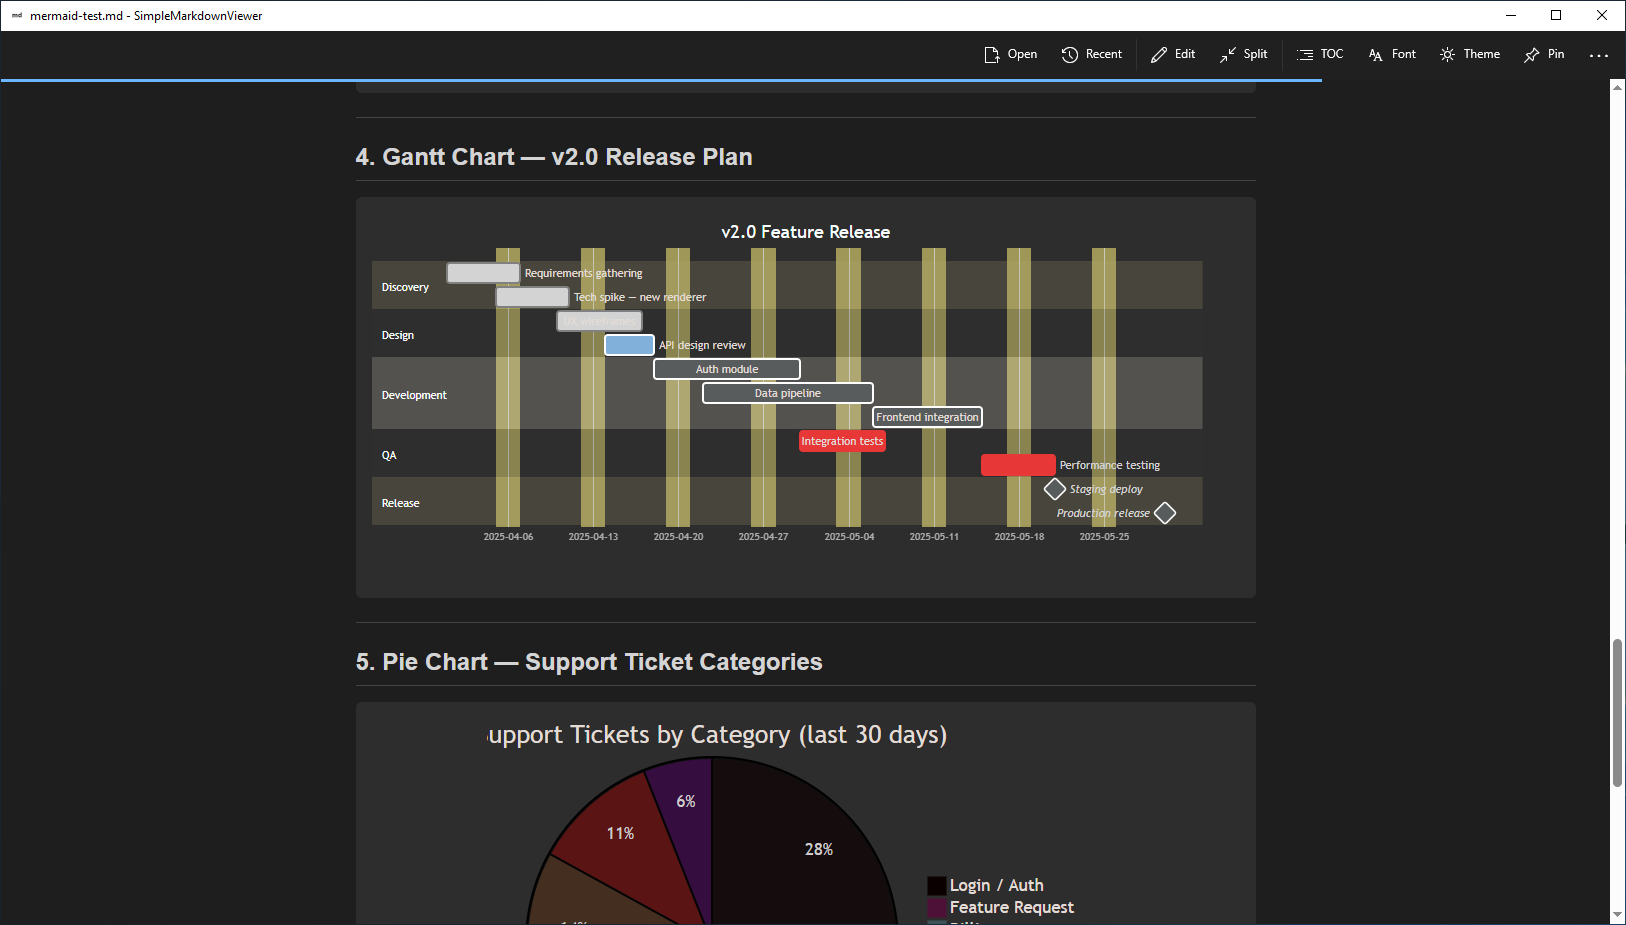Screen dimensions: 1626x925
Task: Click the Login / Auth legend color swatch
Action: click(937, 886)
